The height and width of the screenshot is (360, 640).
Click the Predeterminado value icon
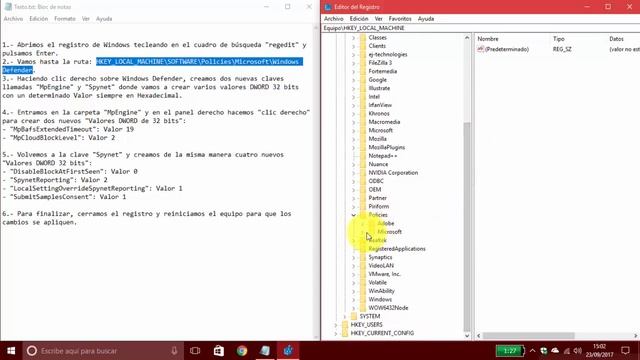(x=480, y=49)
